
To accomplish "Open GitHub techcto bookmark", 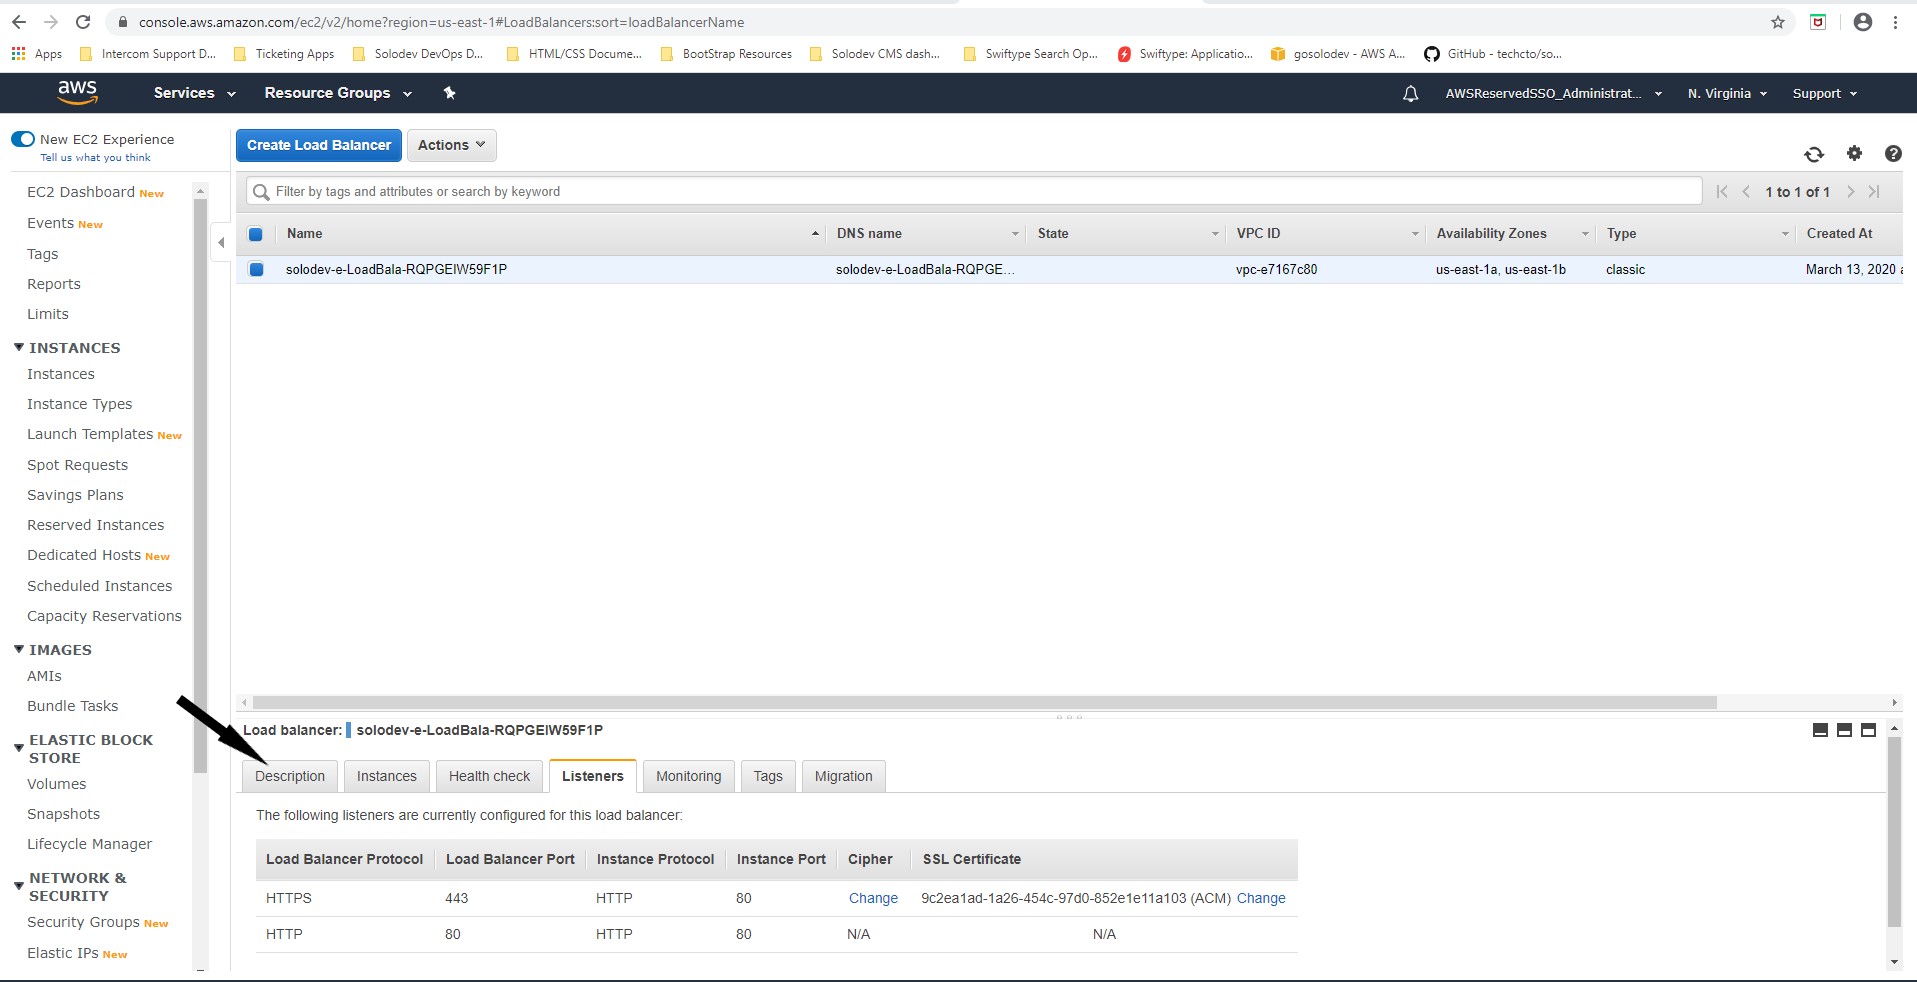I will [1492, 54].
